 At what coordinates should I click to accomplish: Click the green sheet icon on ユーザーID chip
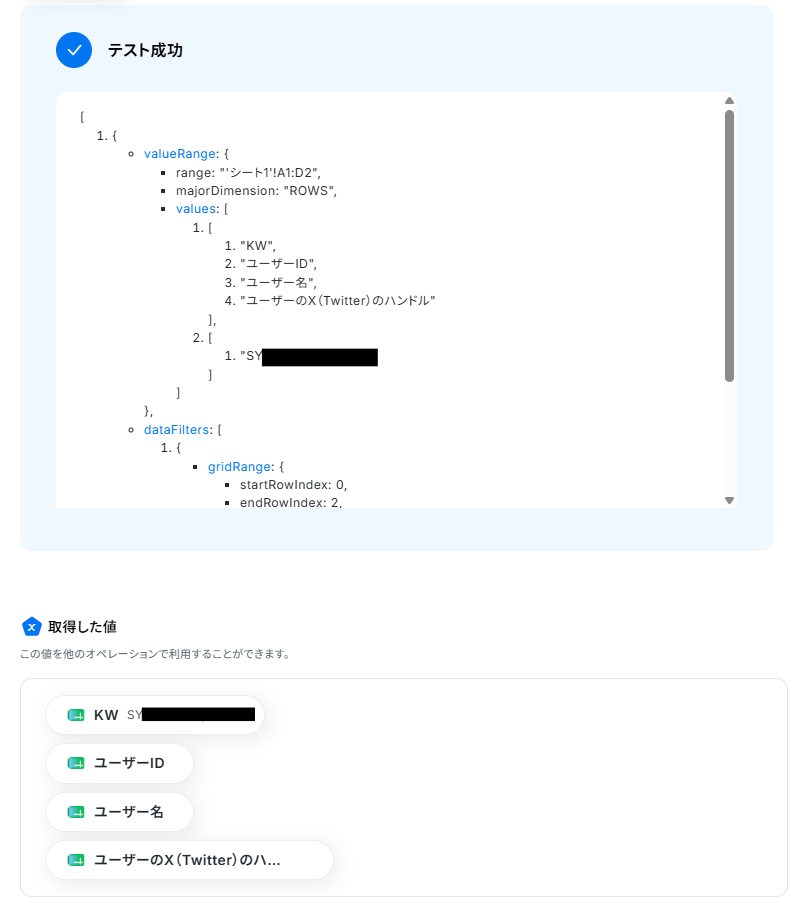coord(76,763)
